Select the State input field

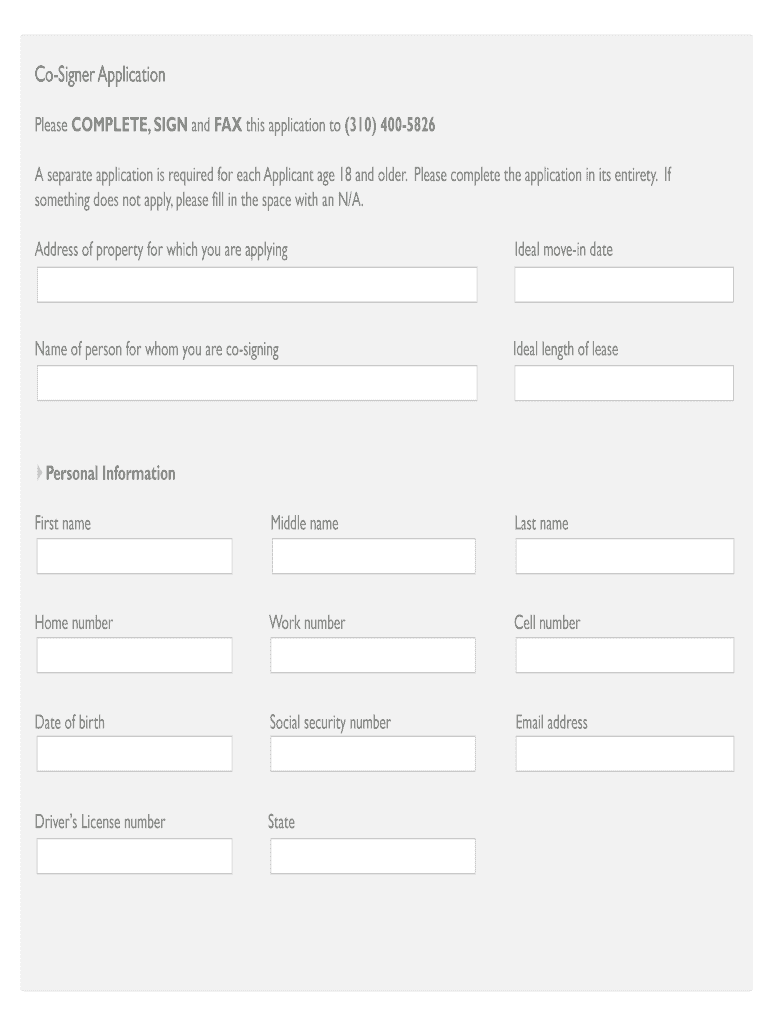(x=373, y=856)
